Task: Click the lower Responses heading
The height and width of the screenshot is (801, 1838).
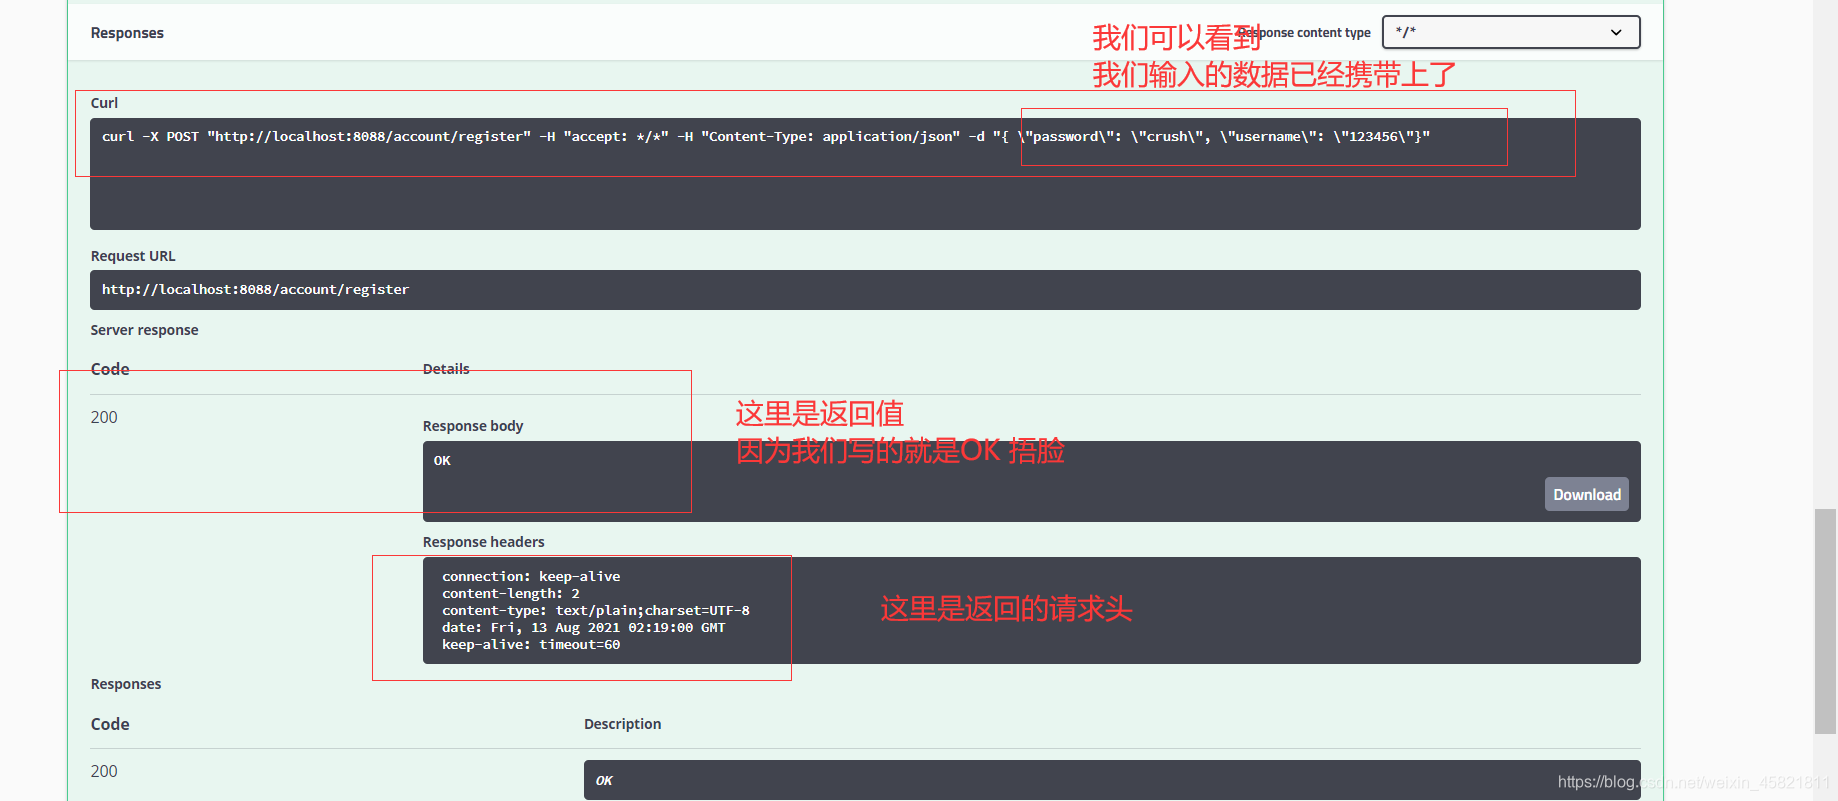Action: [x=126, y=684]
